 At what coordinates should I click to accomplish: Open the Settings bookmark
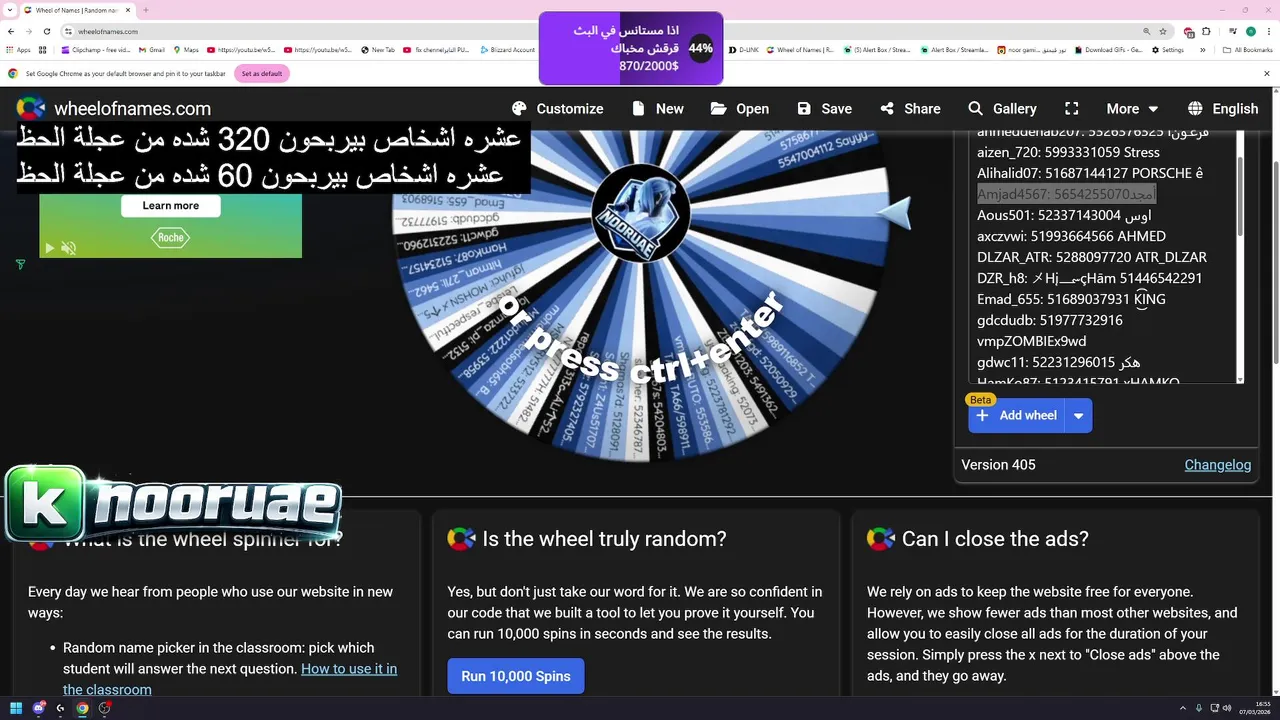pos(1168,50)
